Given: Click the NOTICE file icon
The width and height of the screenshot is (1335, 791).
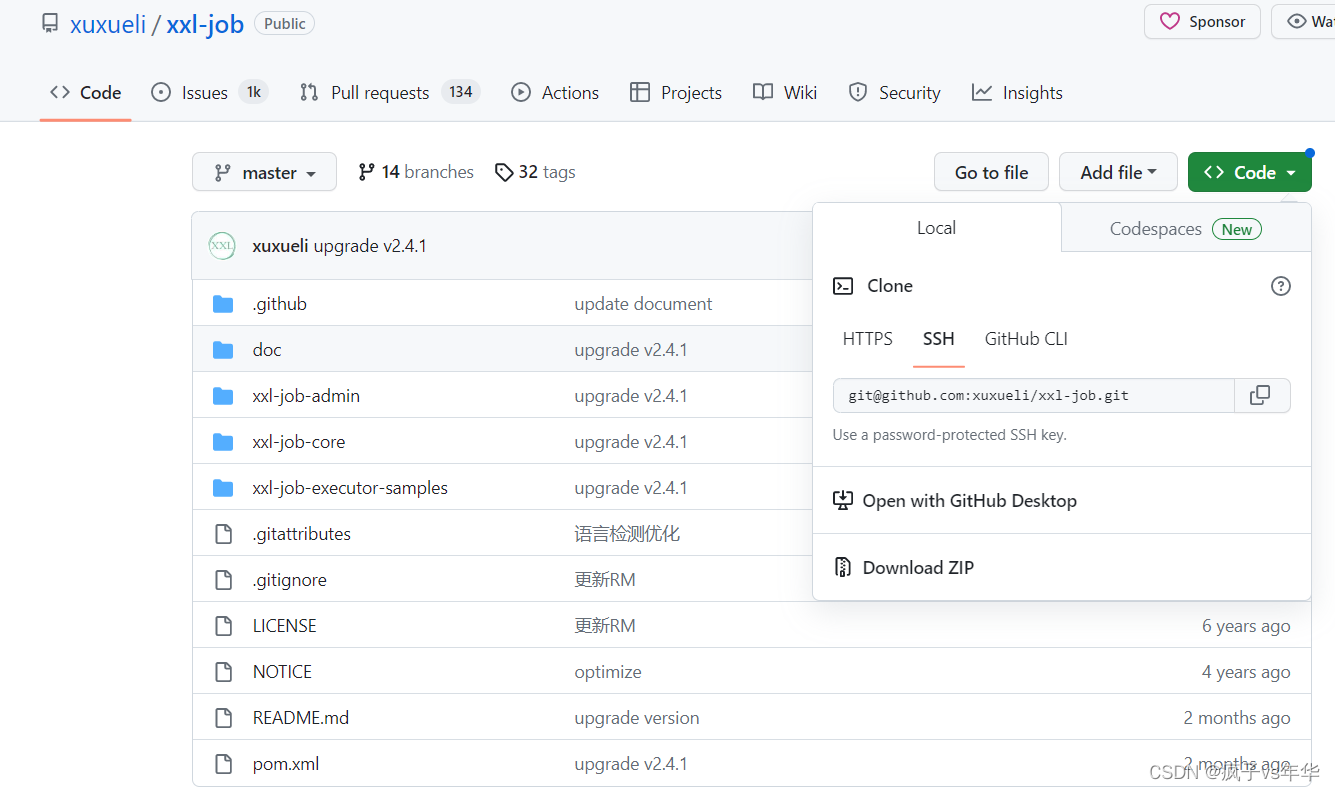Looking at the screenshot, I should [224, 672].
